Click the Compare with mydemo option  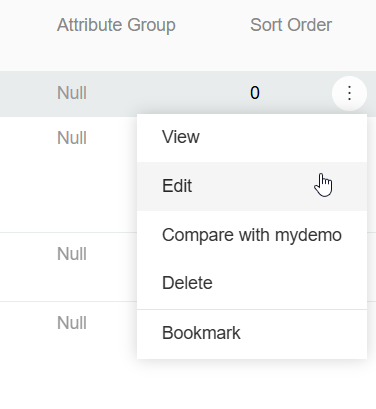point(252,235)
